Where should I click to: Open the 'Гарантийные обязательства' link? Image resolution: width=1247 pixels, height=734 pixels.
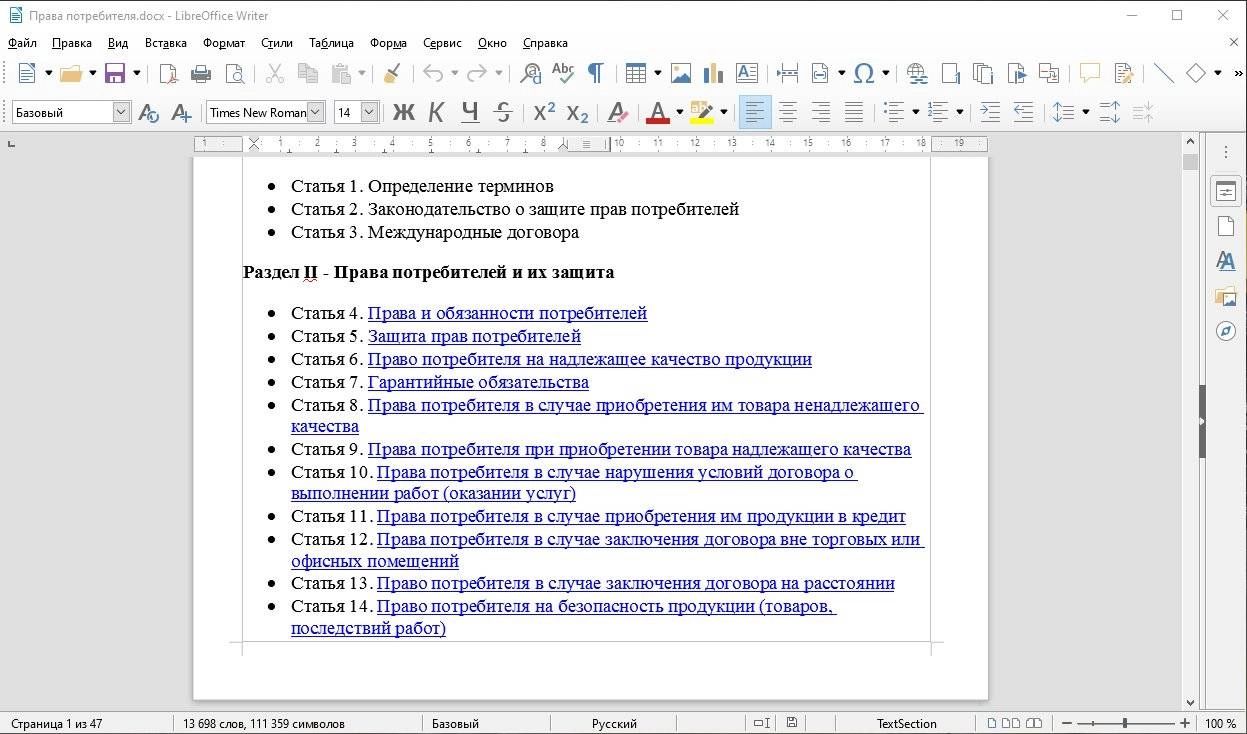click(x=478, y=382)
